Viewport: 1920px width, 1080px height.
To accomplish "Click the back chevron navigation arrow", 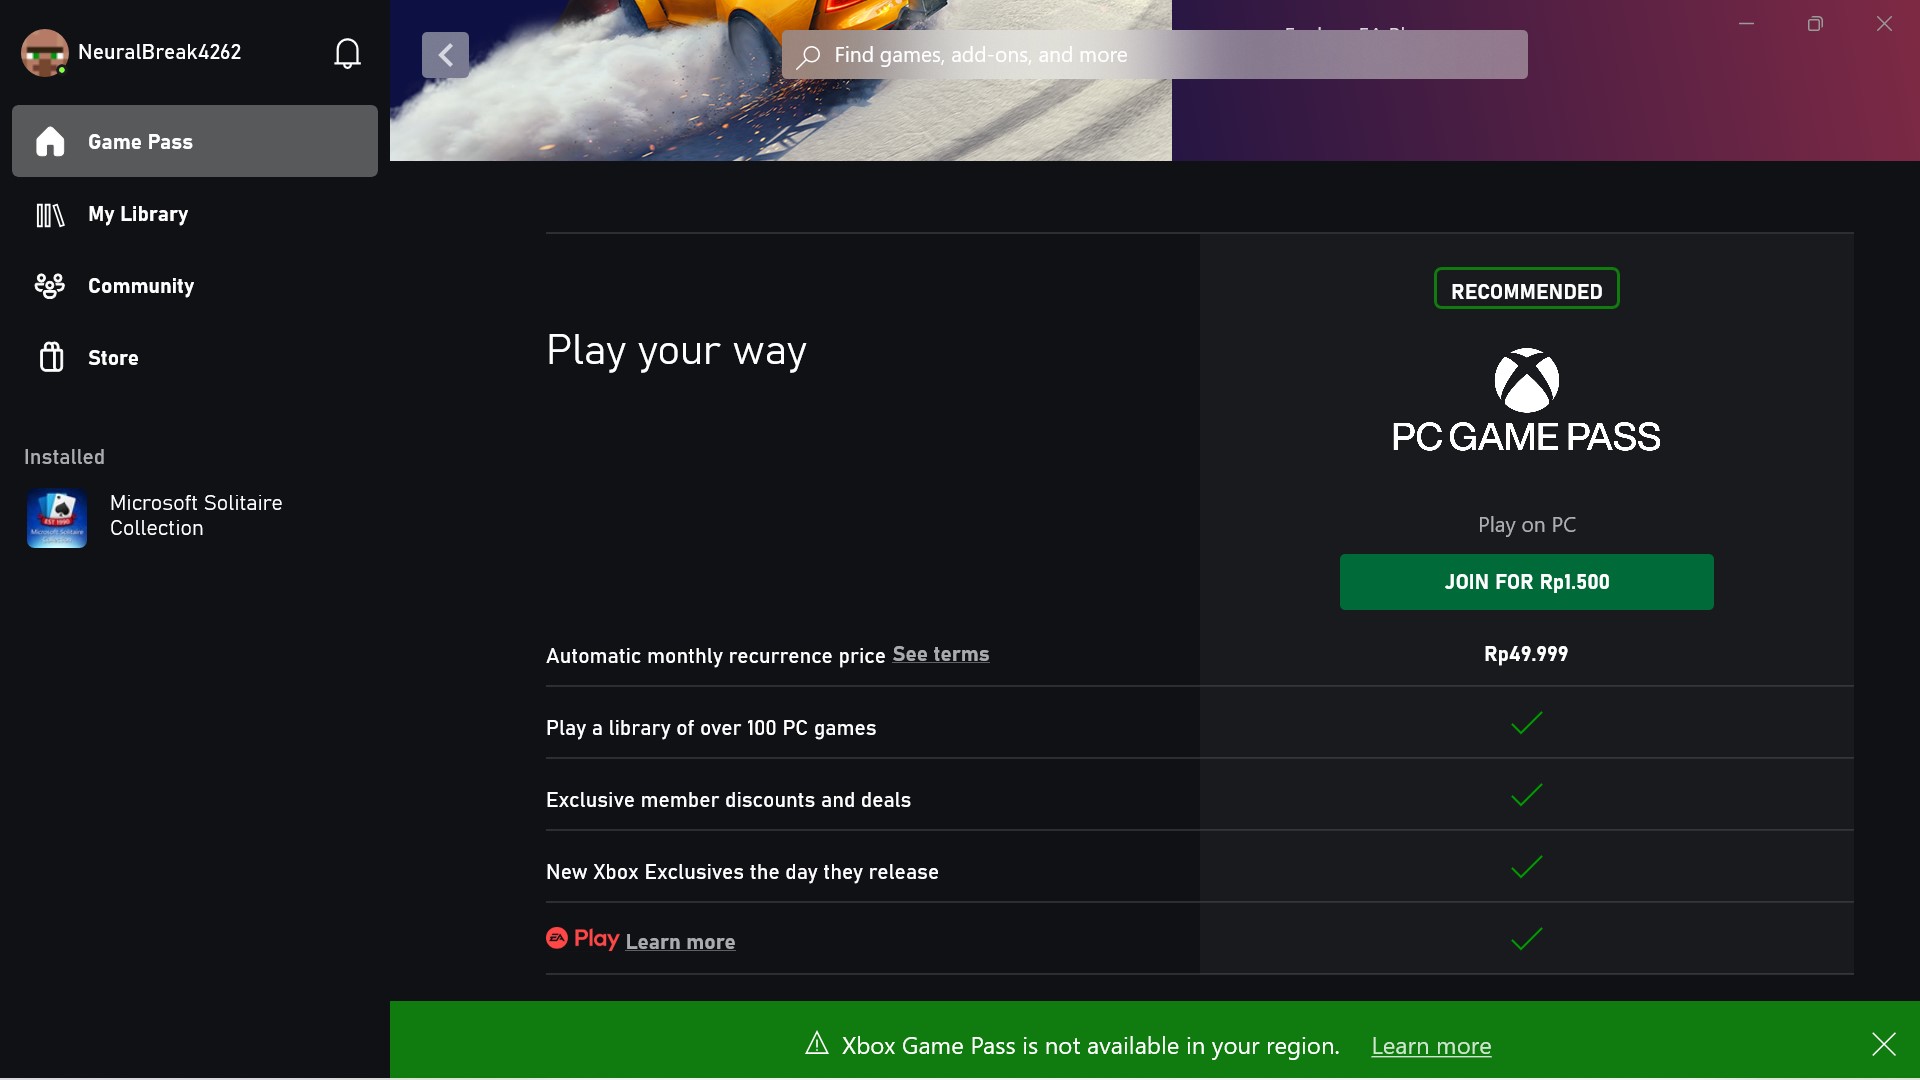I will [444, 55].
